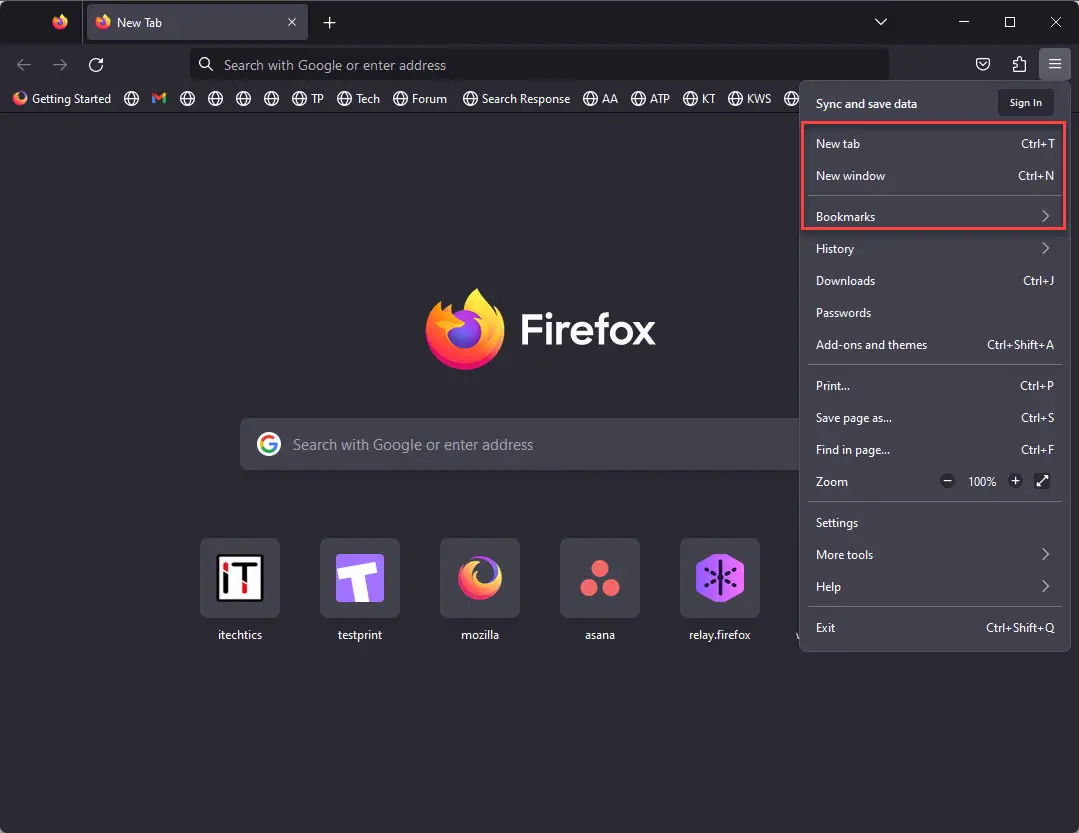
Task: Go back one page
Action: pos(24,65)
